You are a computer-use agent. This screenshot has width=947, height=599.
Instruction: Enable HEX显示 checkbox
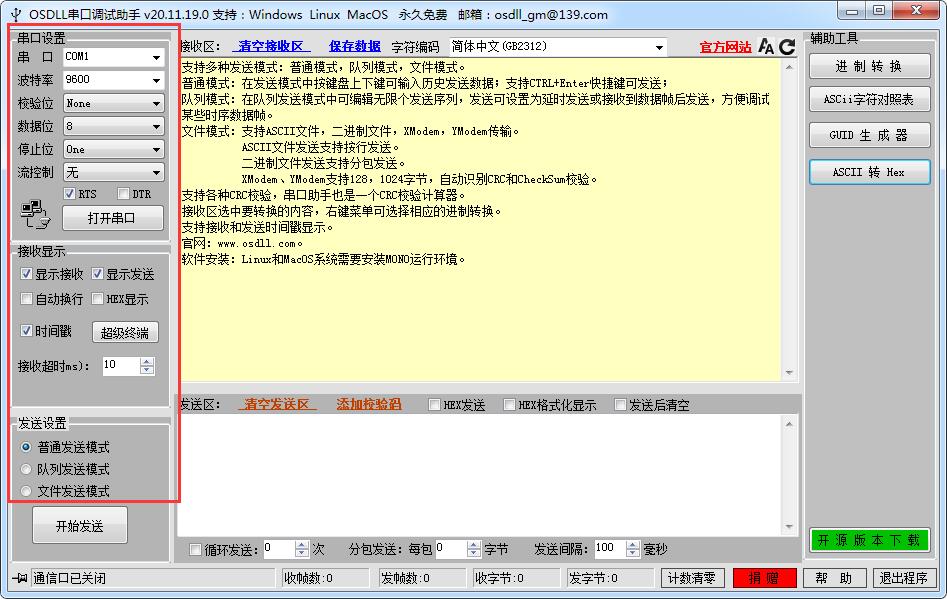pyautogui.click(x=97, y=298)
